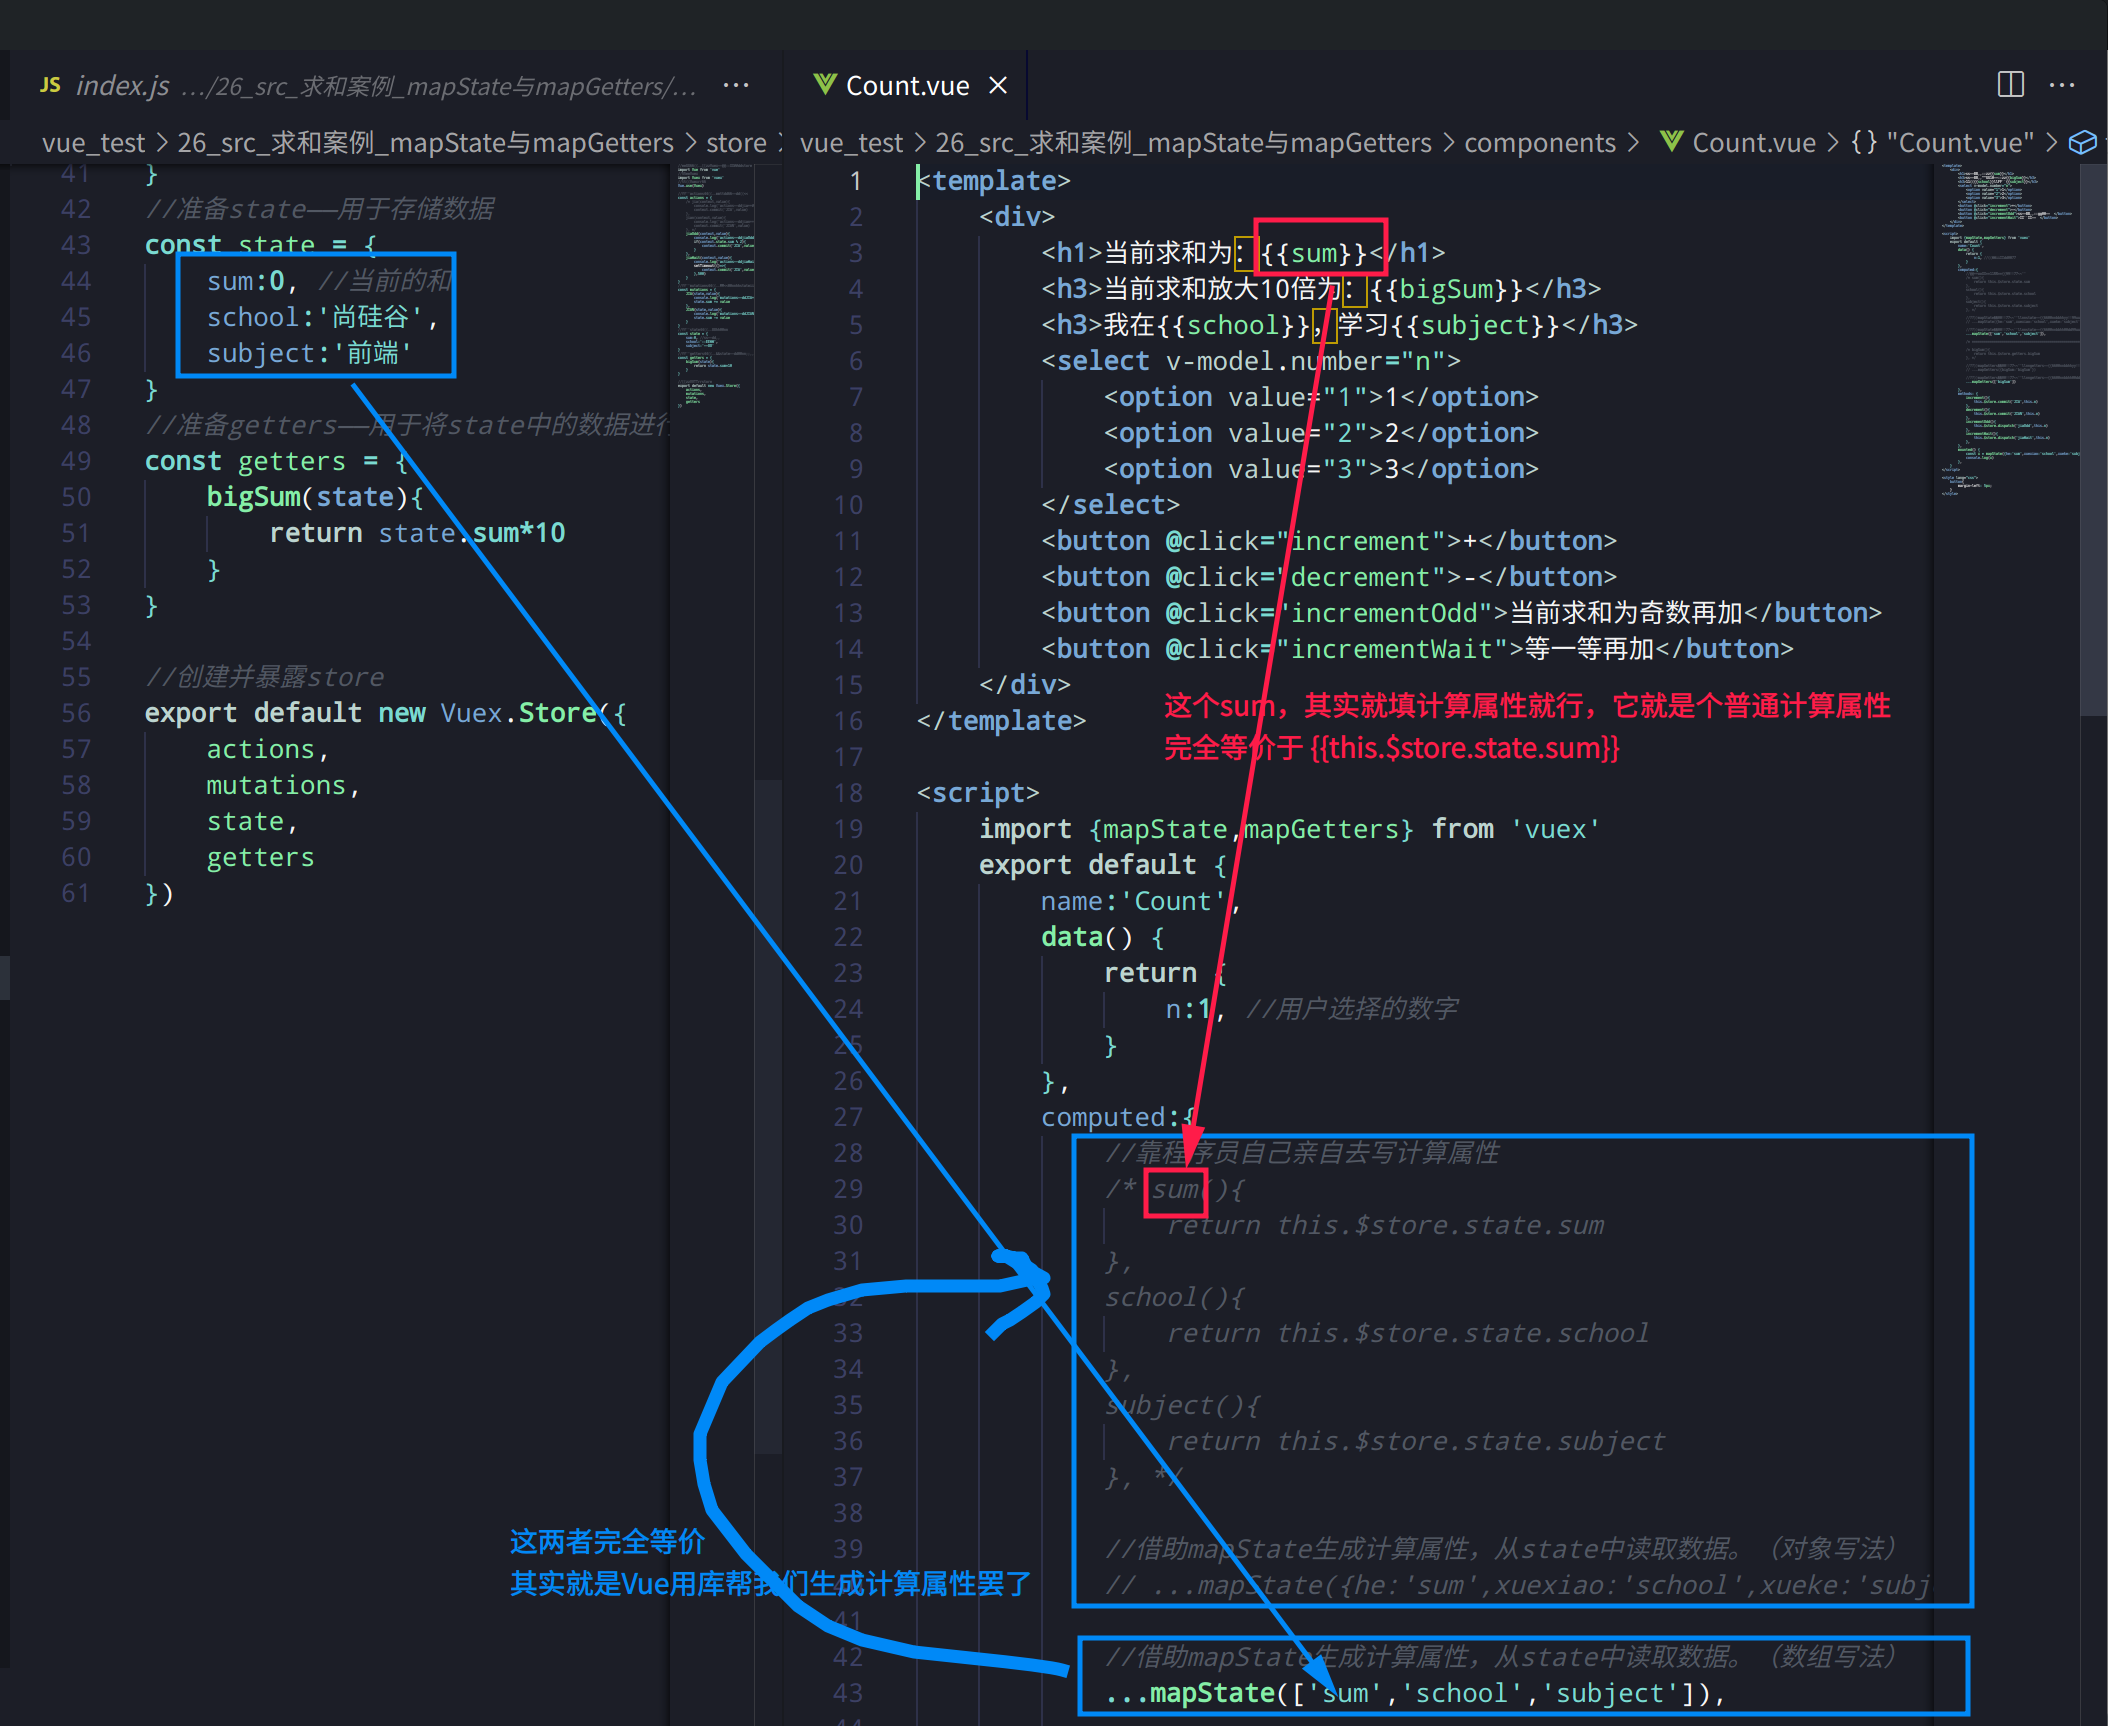
Task: Click 'export default new Vuex.Store({' line
Action: [385, 713]
